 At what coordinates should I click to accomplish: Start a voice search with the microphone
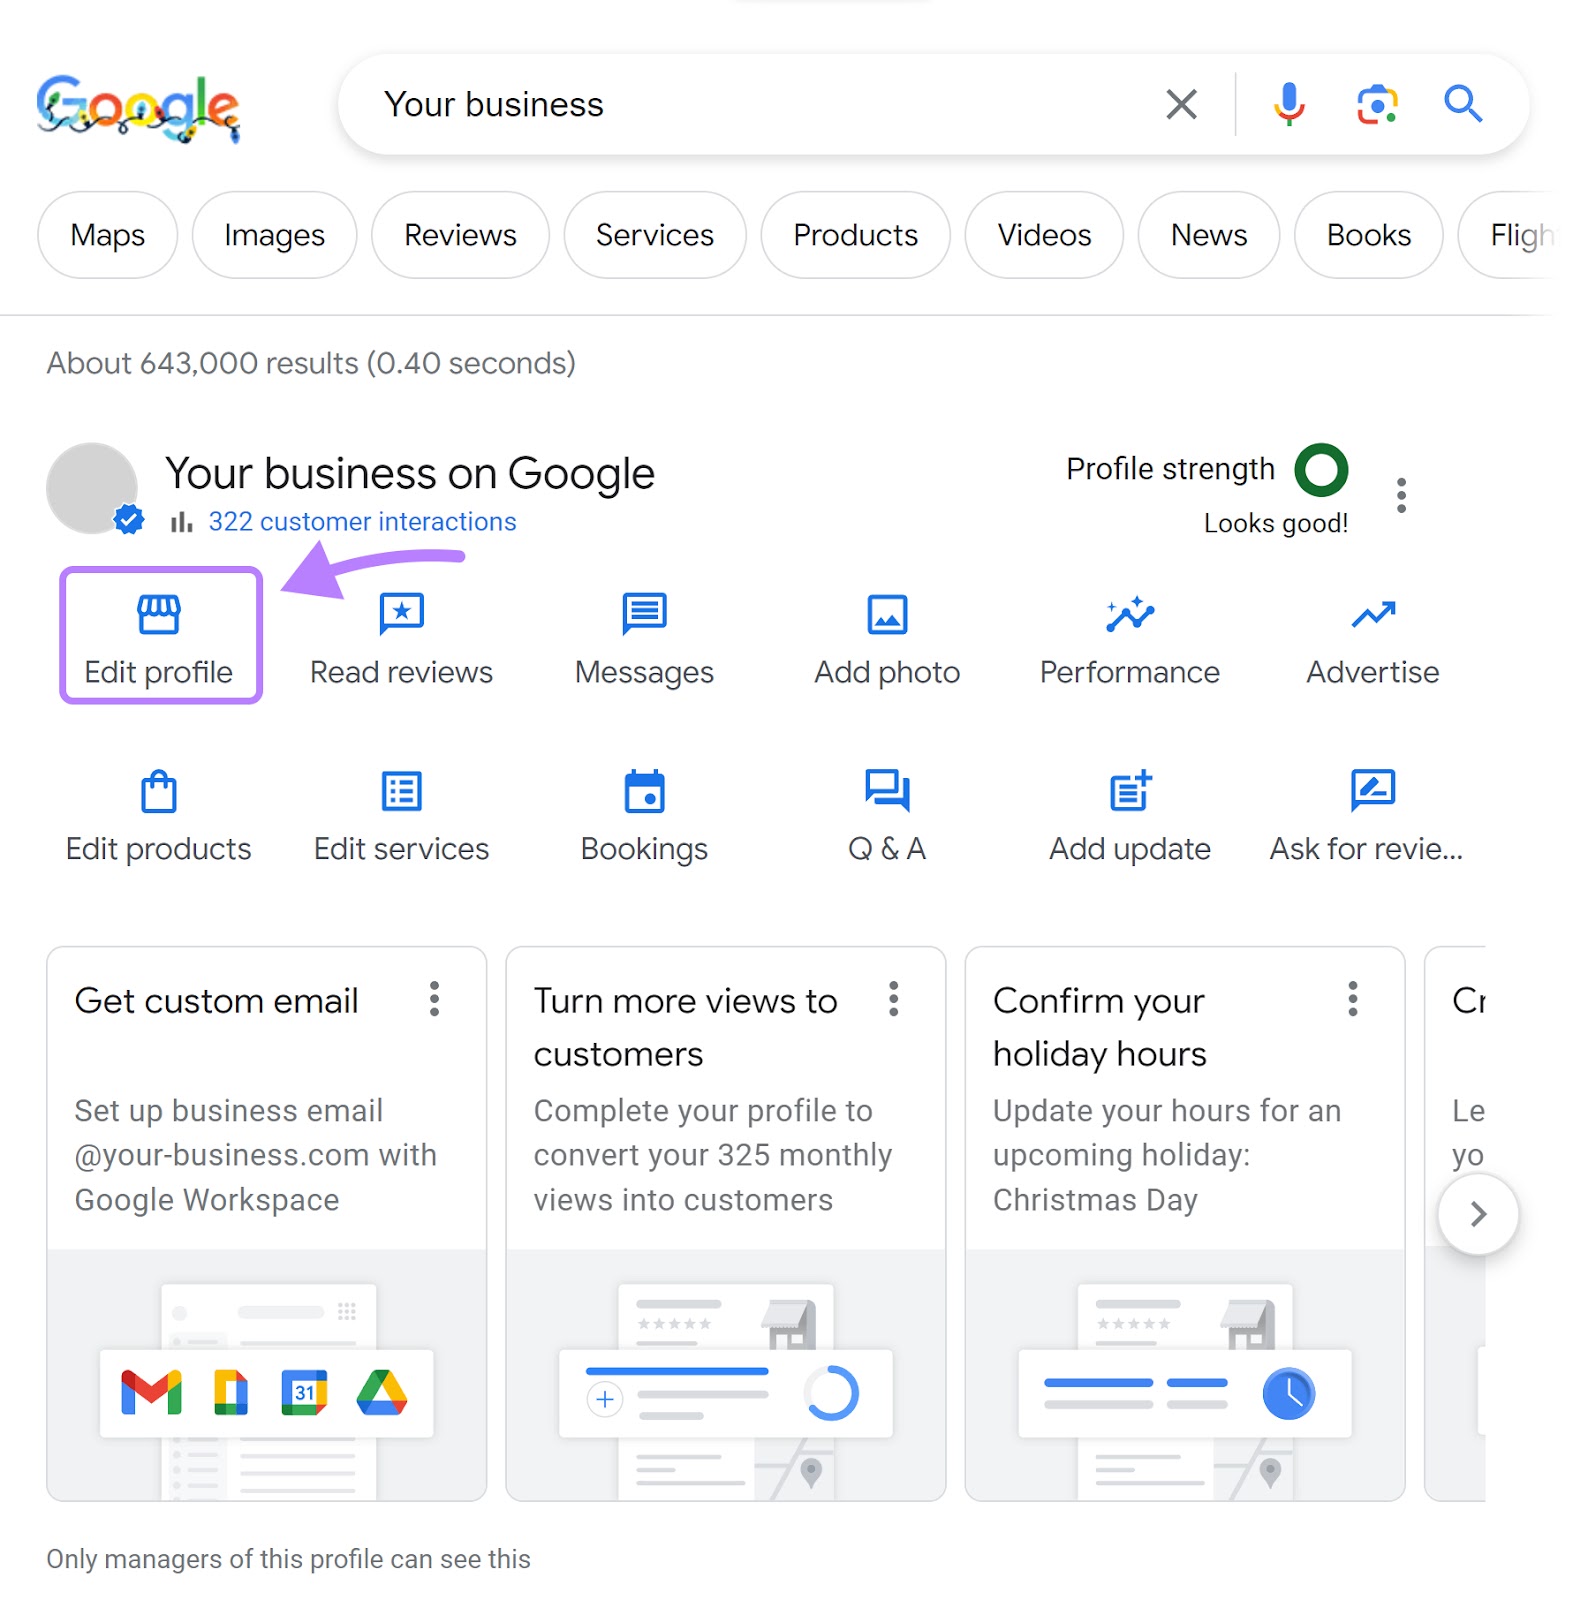1288,104
